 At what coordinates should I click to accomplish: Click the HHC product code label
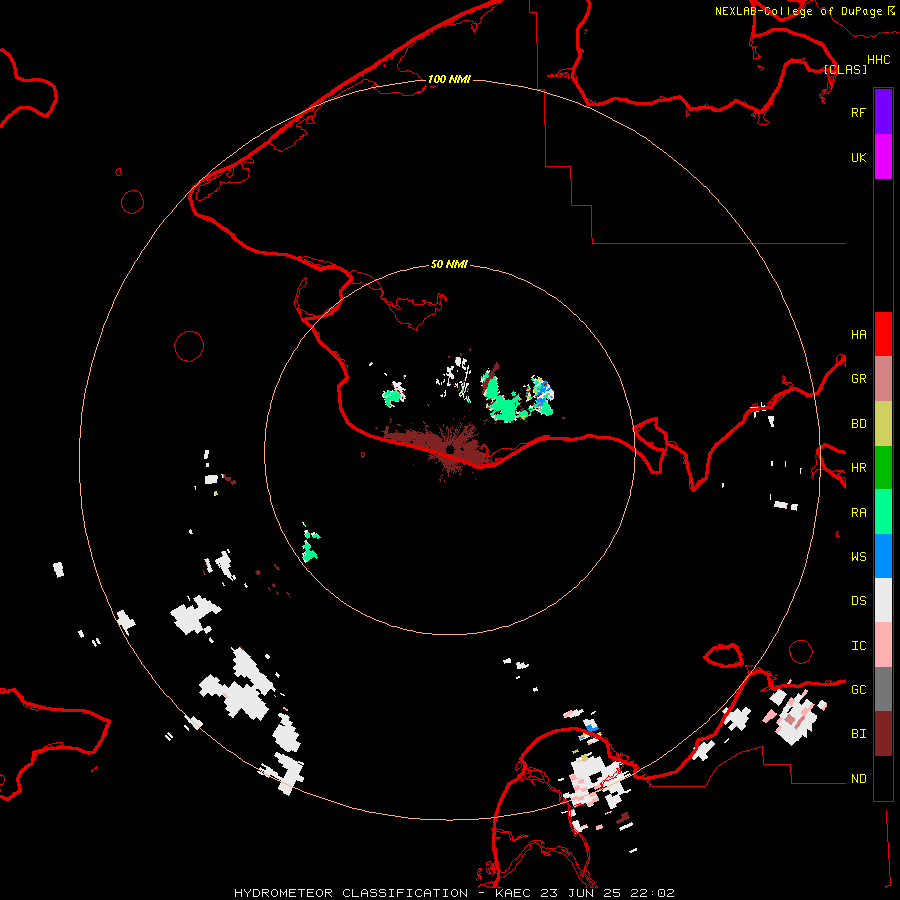coord(878,60)
